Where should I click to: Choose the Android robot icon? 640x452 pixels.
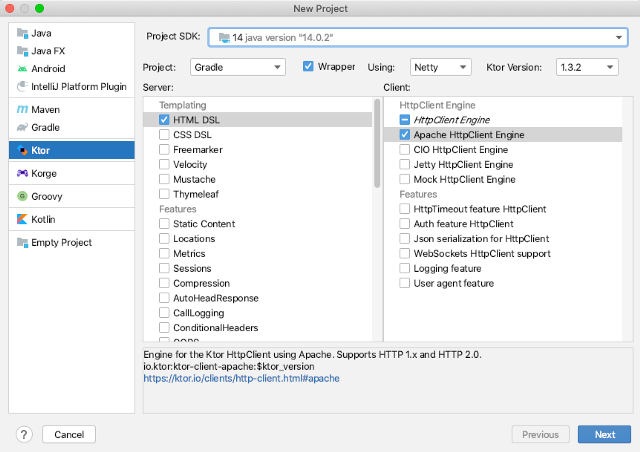click(x=22, y=69)
